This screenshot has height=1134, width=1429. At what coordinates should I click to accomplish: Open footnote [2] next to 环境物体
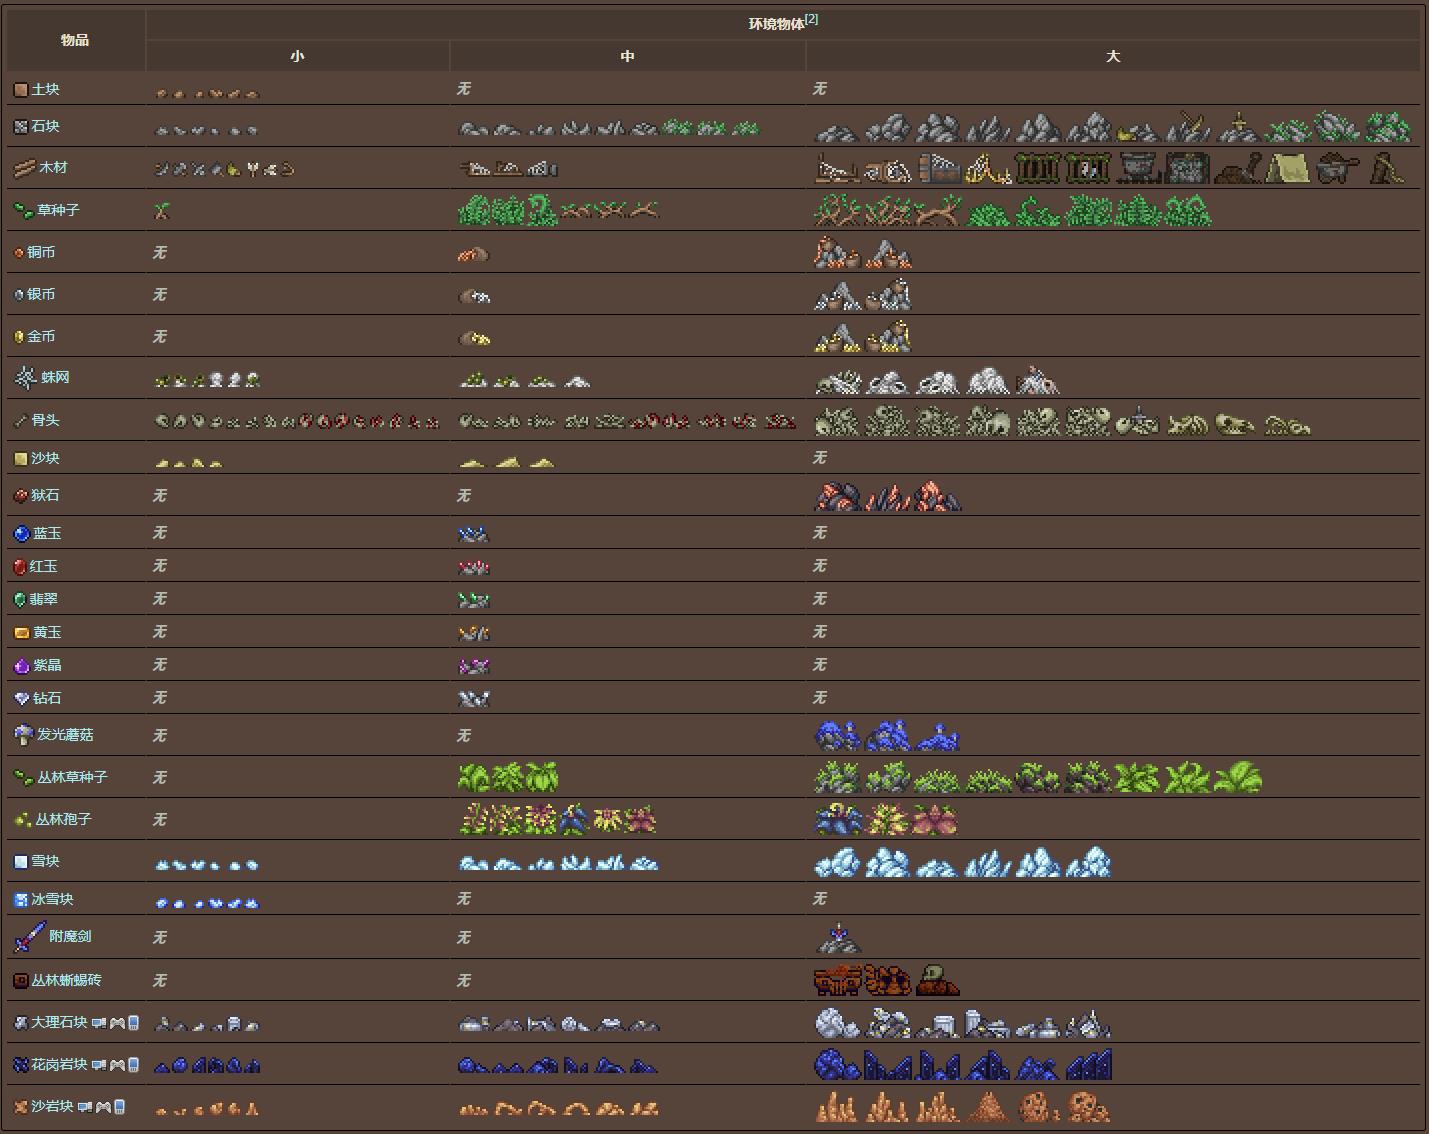point(811,19)
